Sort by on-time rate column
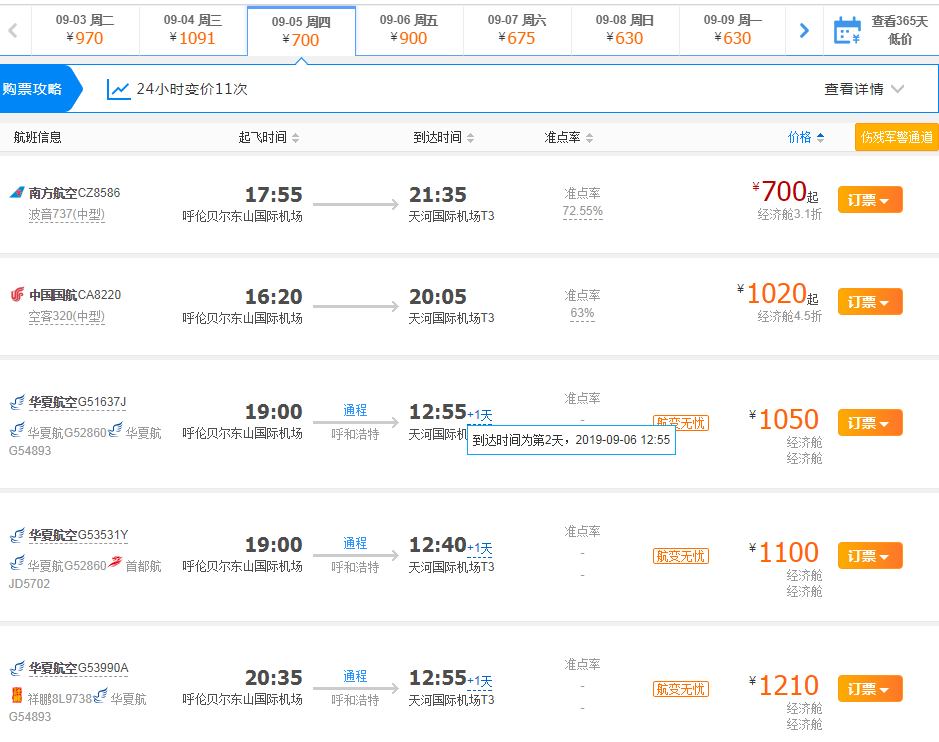This screenshot has height=742, width=939. (568, 138)
